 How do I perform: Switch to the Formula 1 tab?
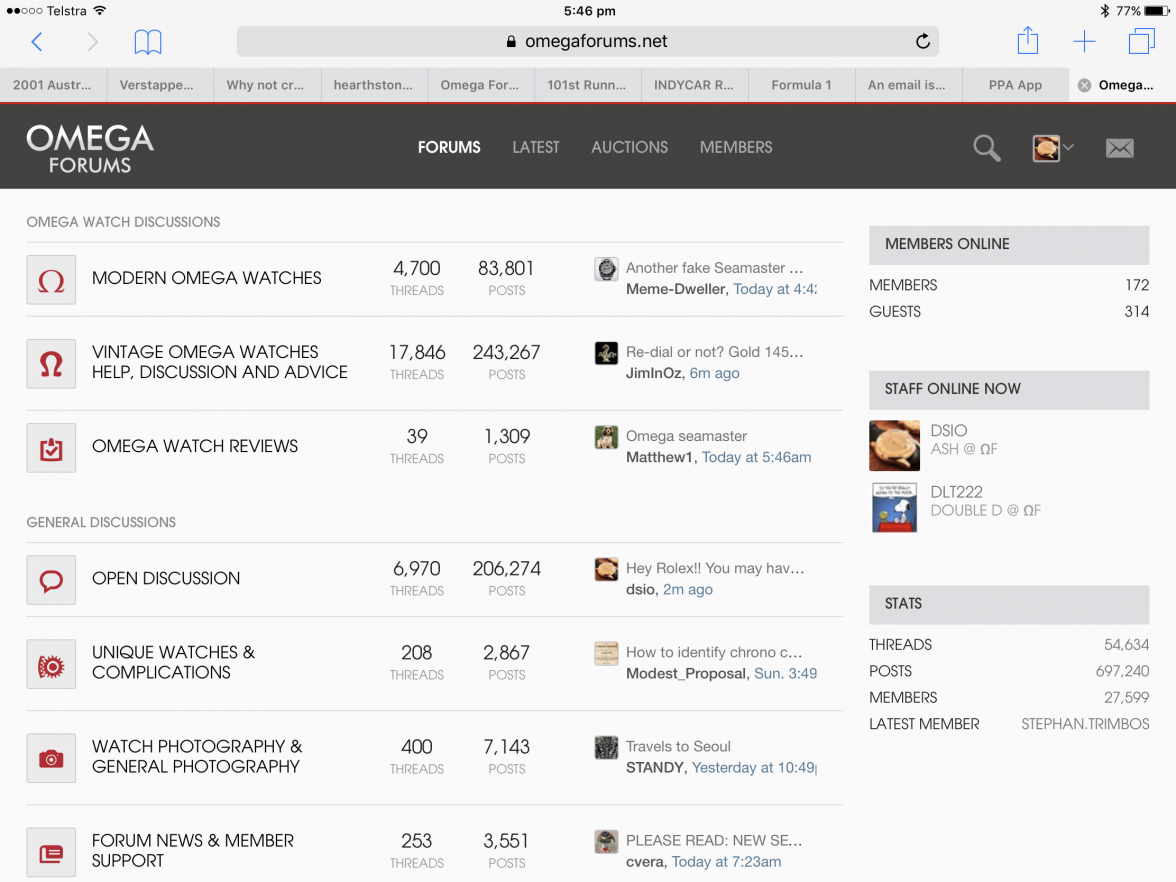(x=801, y=85)
